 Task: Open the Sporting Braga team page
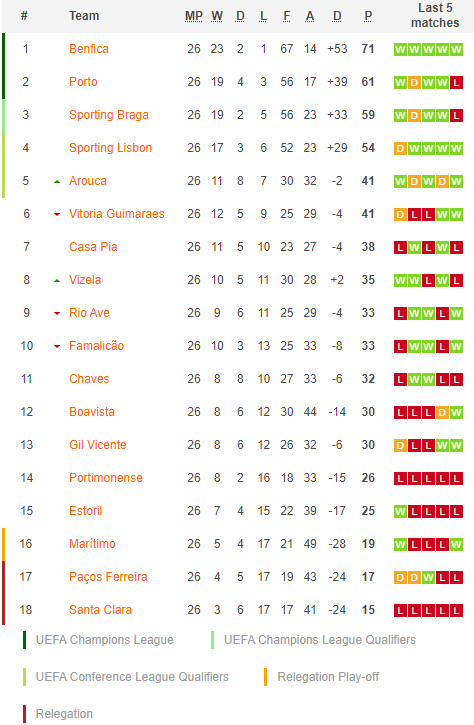point(109,115)
